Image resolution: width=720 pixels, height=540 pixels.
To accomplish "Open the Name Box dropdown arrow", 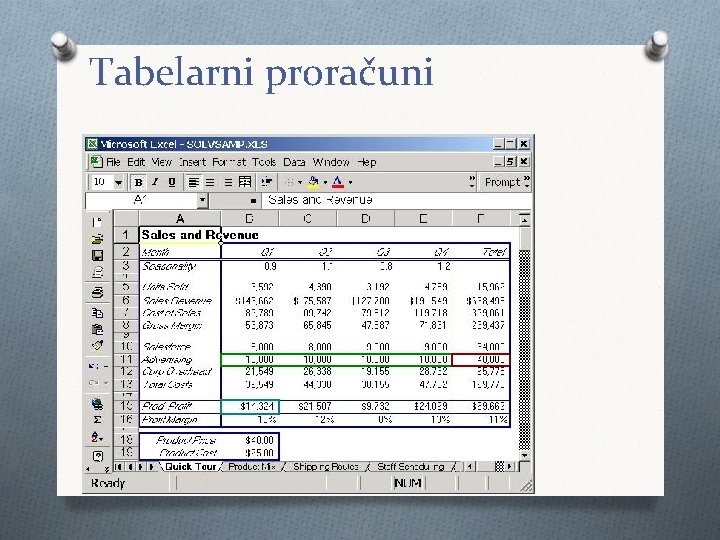I will tap(202, 200).
